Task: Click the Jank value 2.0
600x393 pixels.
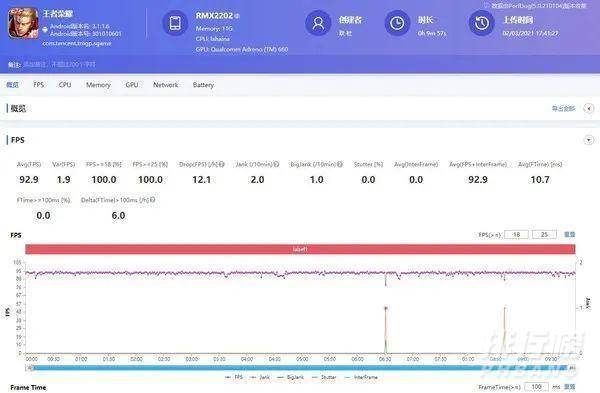Action: [257, 179]
